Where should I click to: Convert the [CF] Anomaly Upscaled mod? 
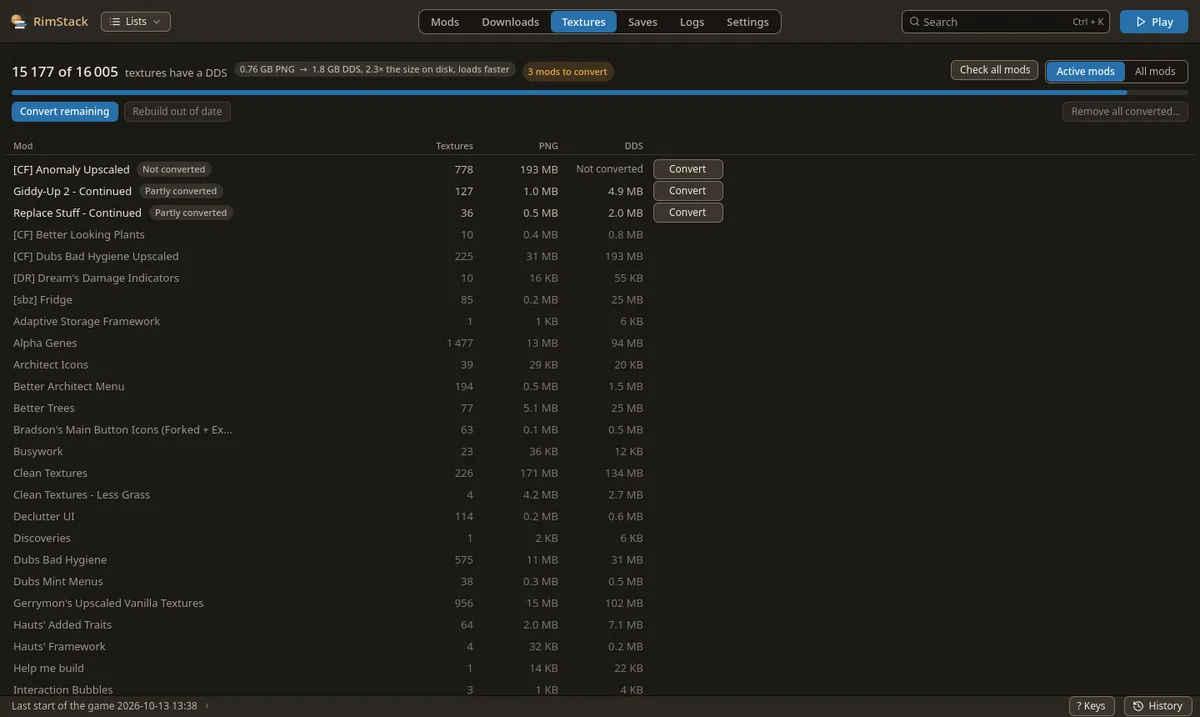coord(688,169)
